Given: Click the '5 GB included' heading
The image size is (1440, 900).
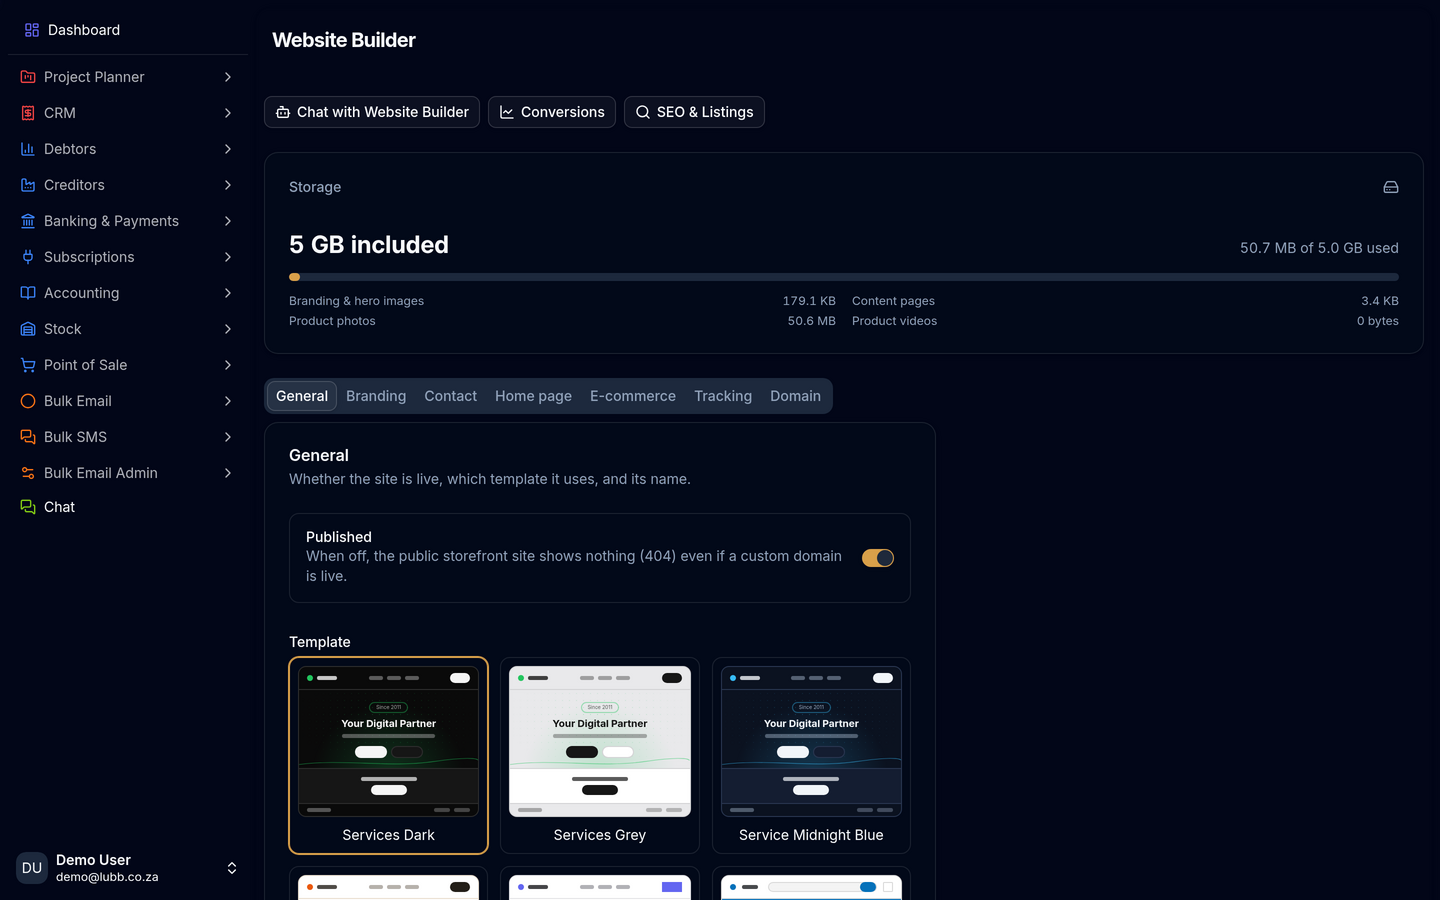Looking at the screenshot, I should (x=369, y=245).
